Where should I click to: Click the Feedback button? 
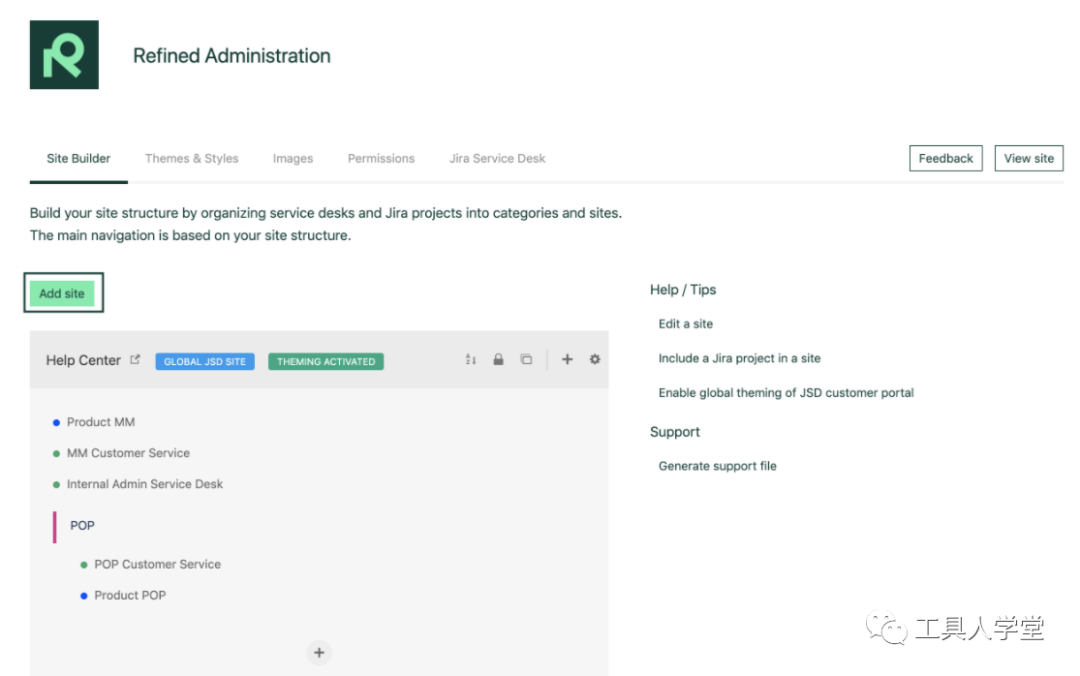(946, 158)
